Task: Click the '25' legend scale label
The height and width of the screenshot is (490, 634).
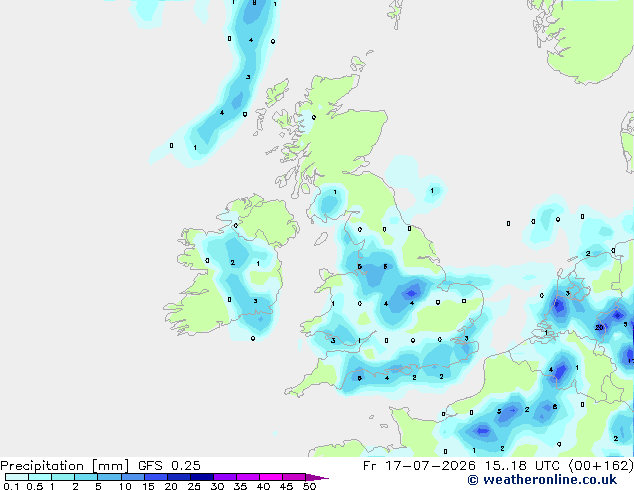Action: 194,486
